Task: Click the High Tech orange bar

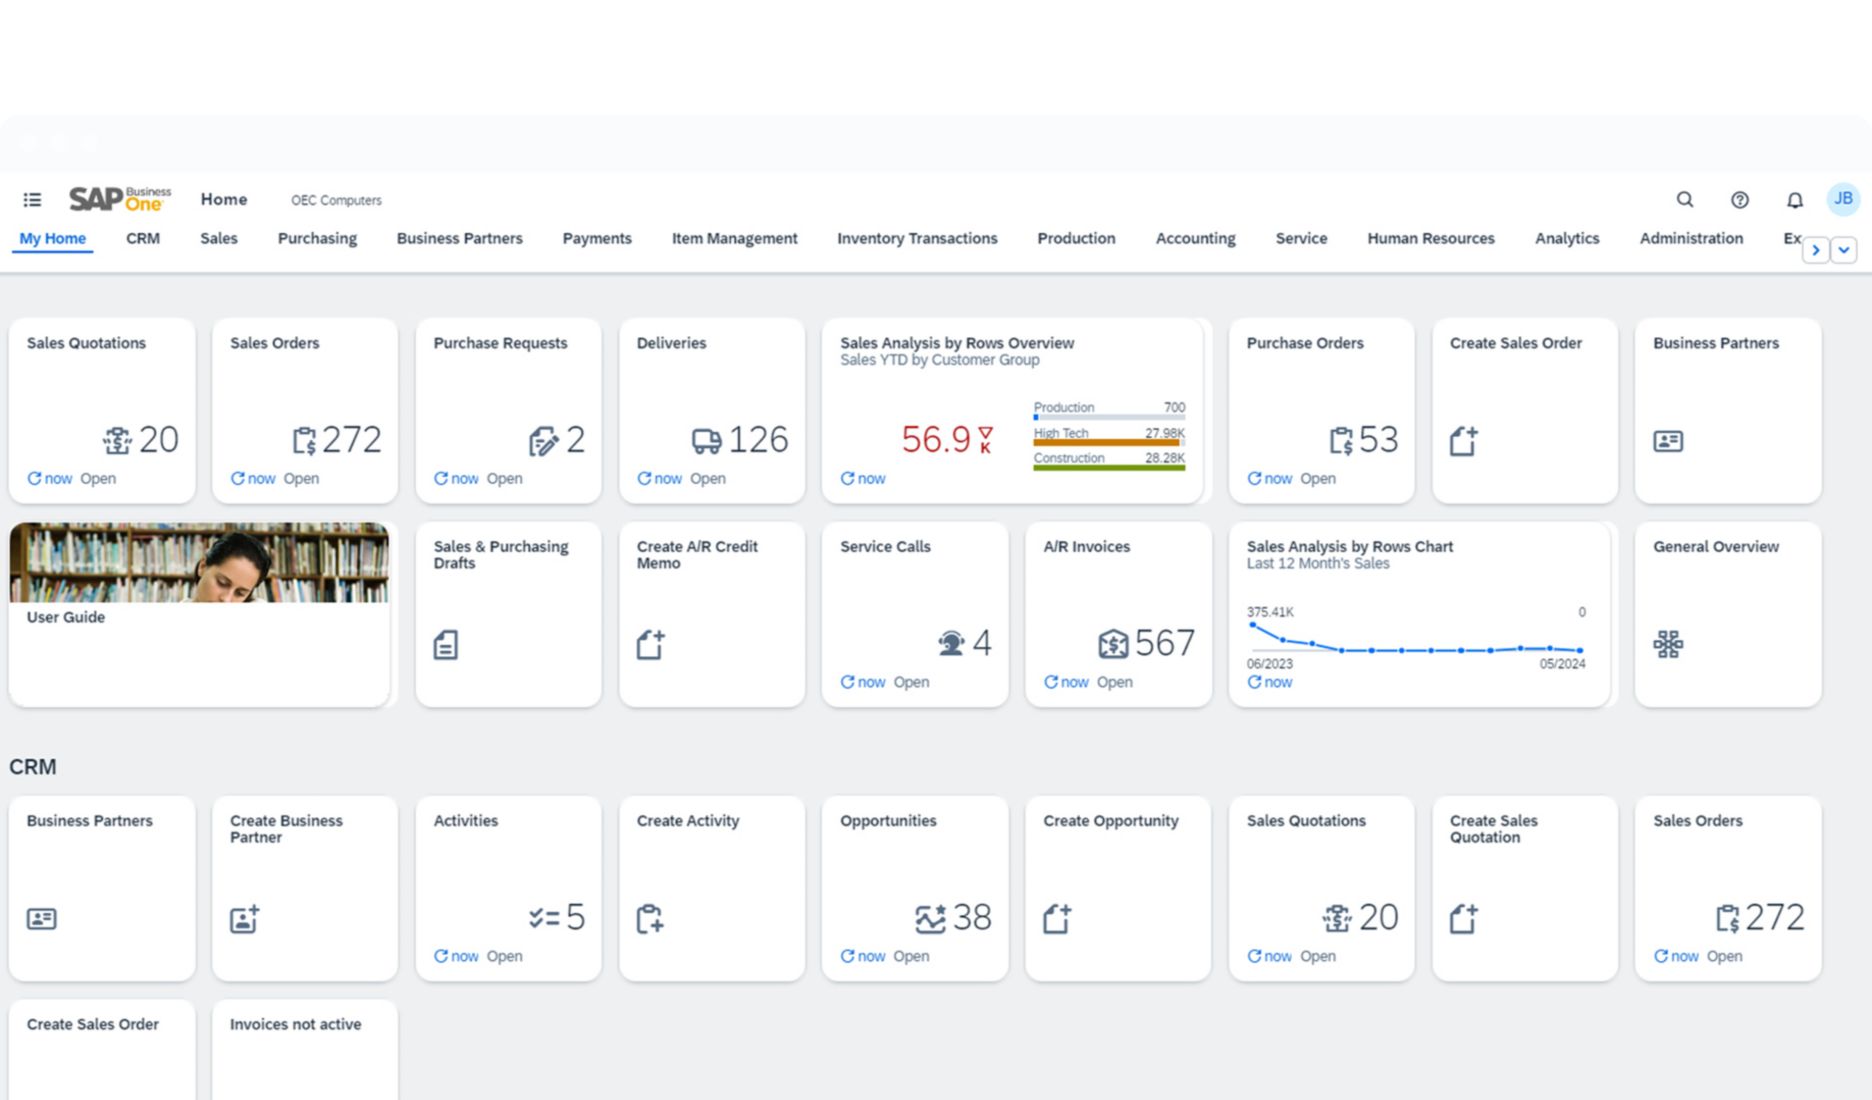Action: point(1108,442)
